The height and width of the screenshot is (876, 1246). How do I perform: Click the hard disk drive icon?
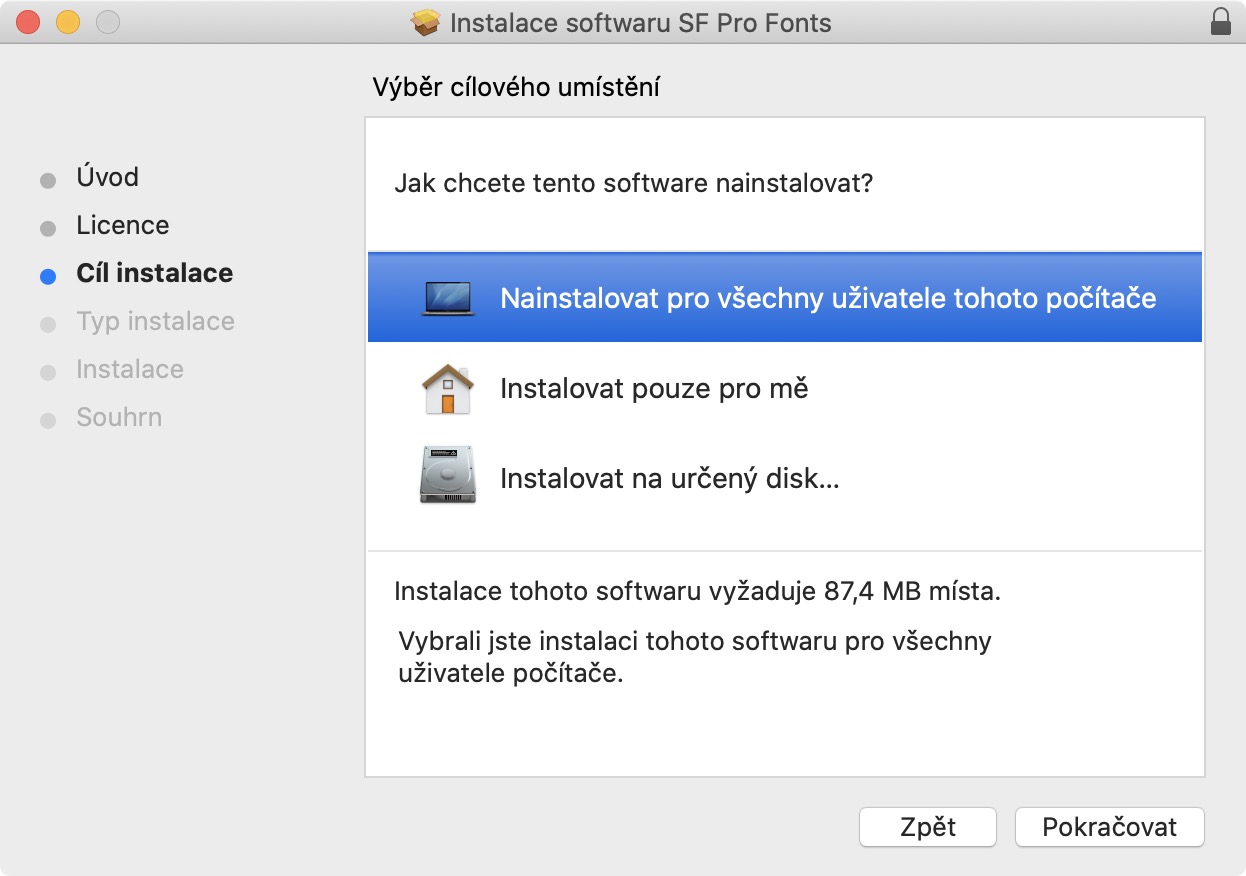click(448, 478)
